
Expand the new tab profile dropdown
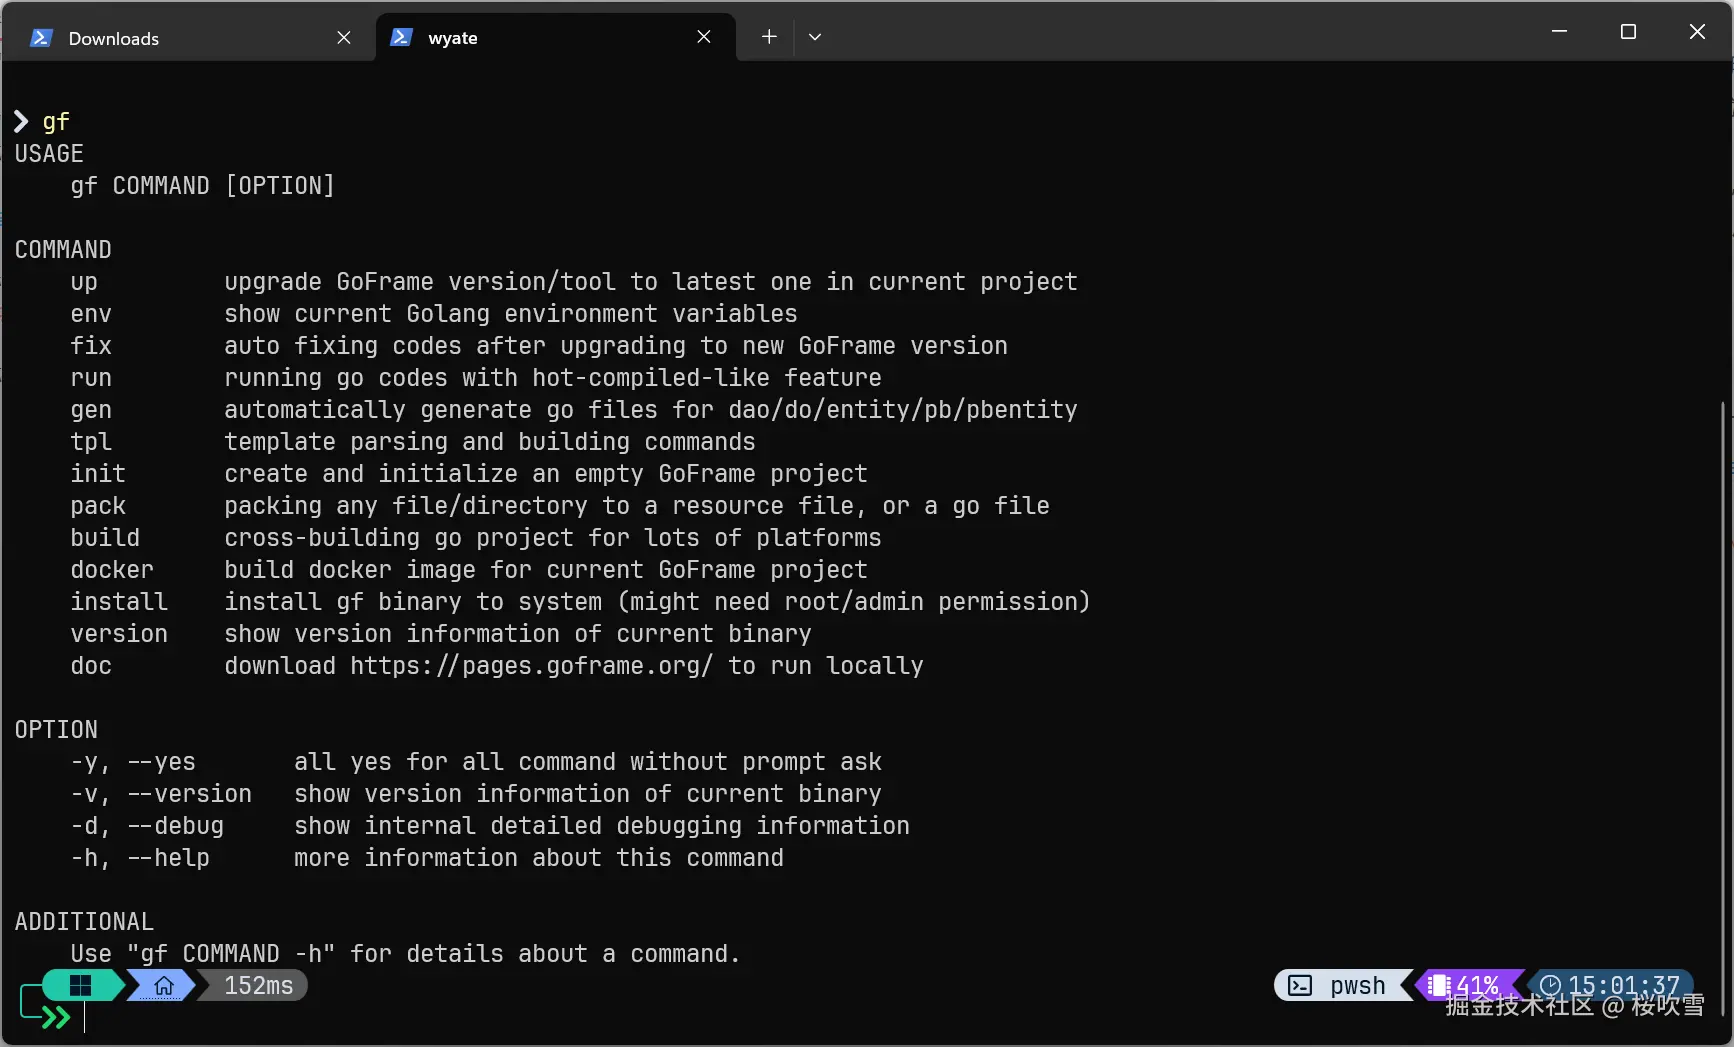pos(815,37)
